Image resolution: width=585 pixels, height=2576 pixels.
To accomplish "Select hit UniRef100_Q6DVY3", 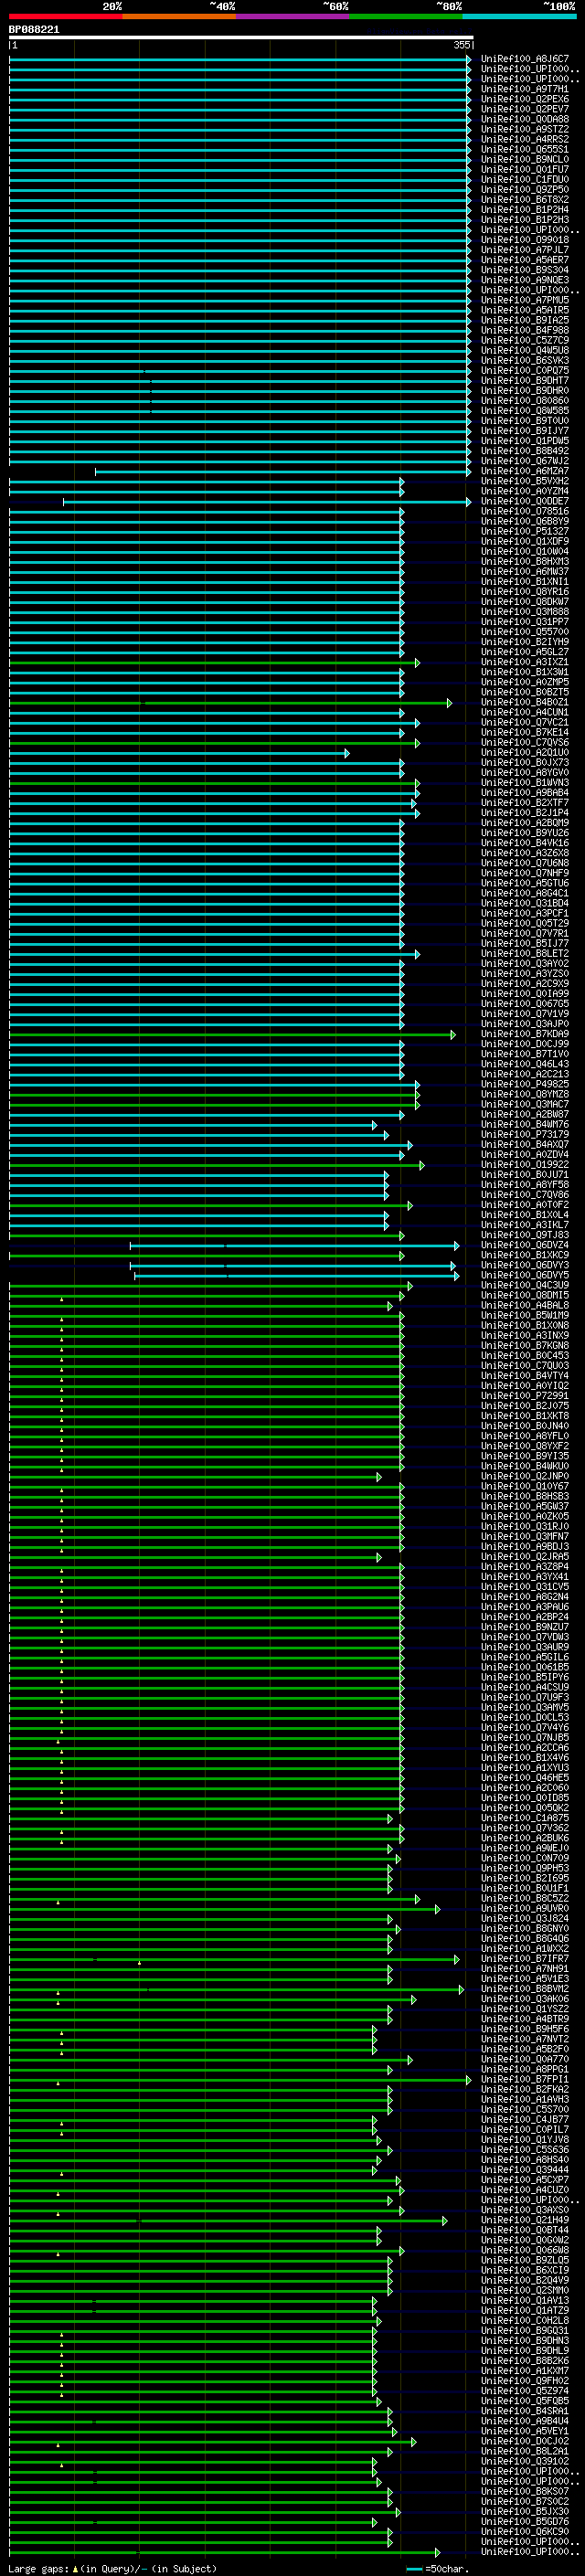I will 525,1265.
